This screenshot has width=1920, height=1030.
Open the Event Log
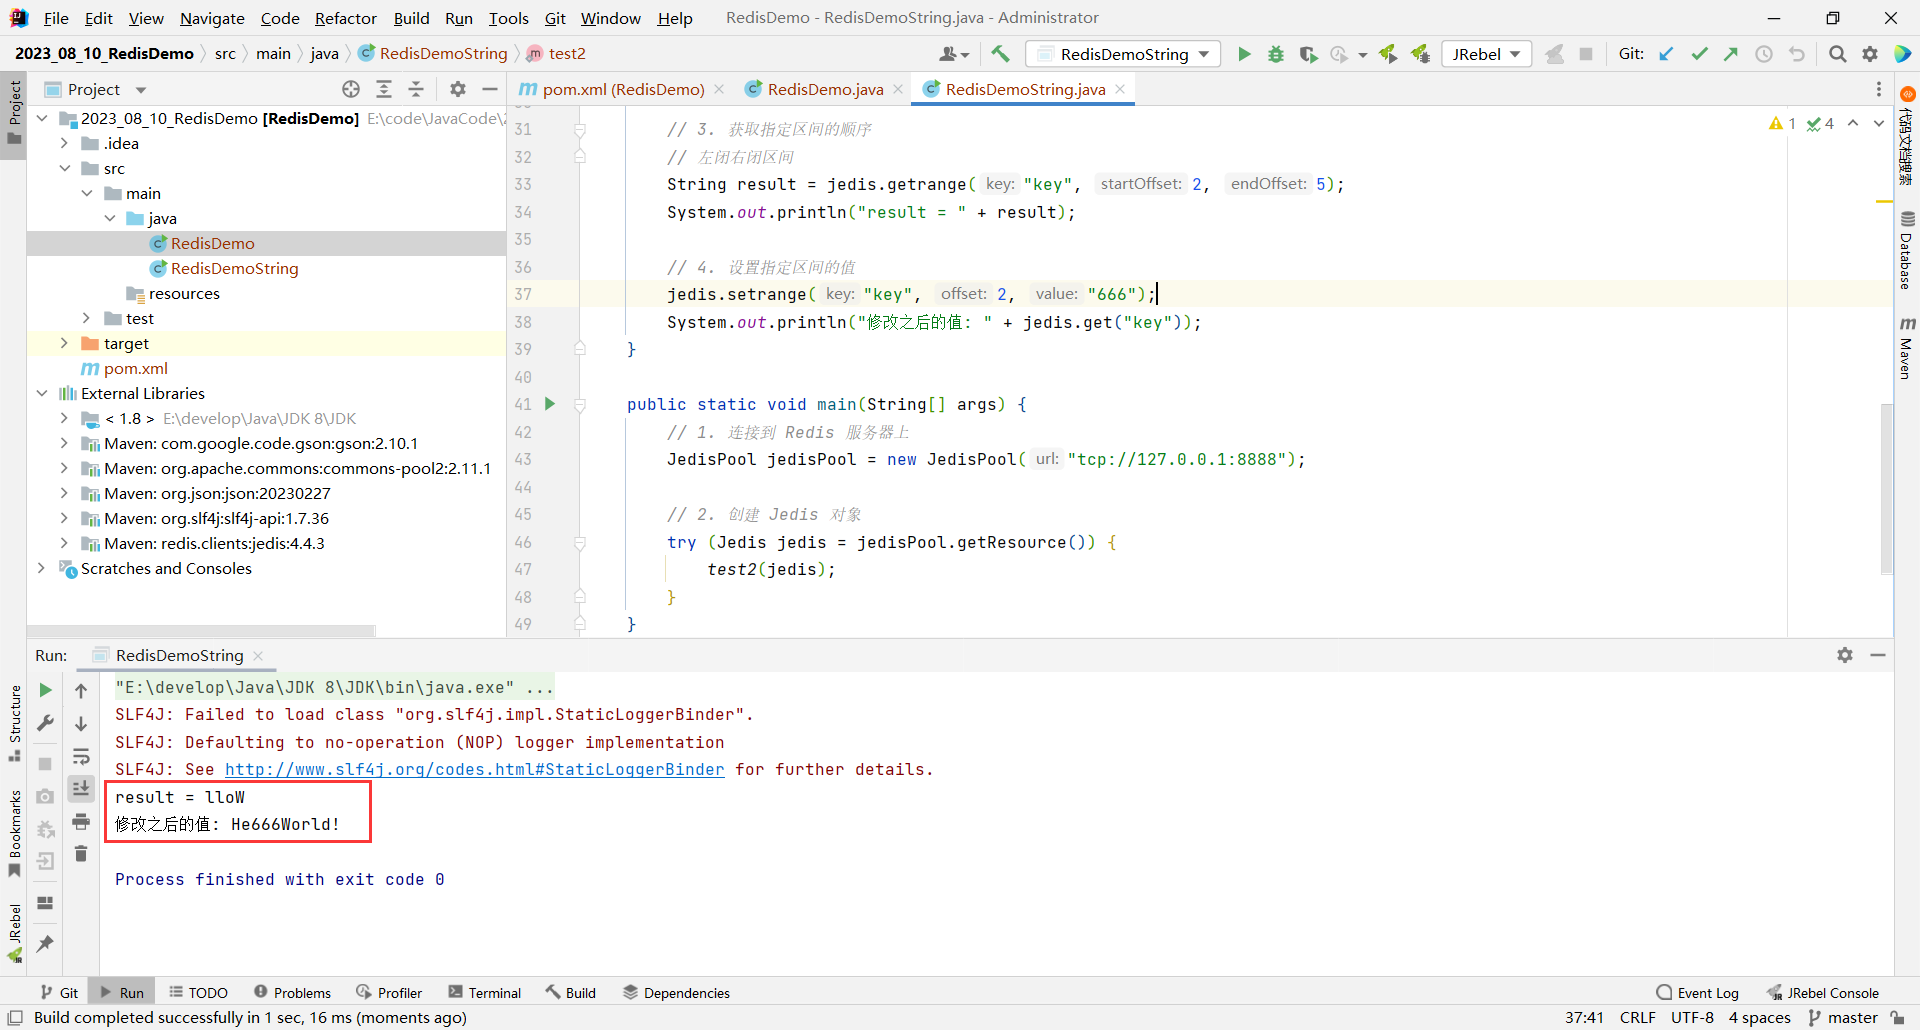[1698, 992]
